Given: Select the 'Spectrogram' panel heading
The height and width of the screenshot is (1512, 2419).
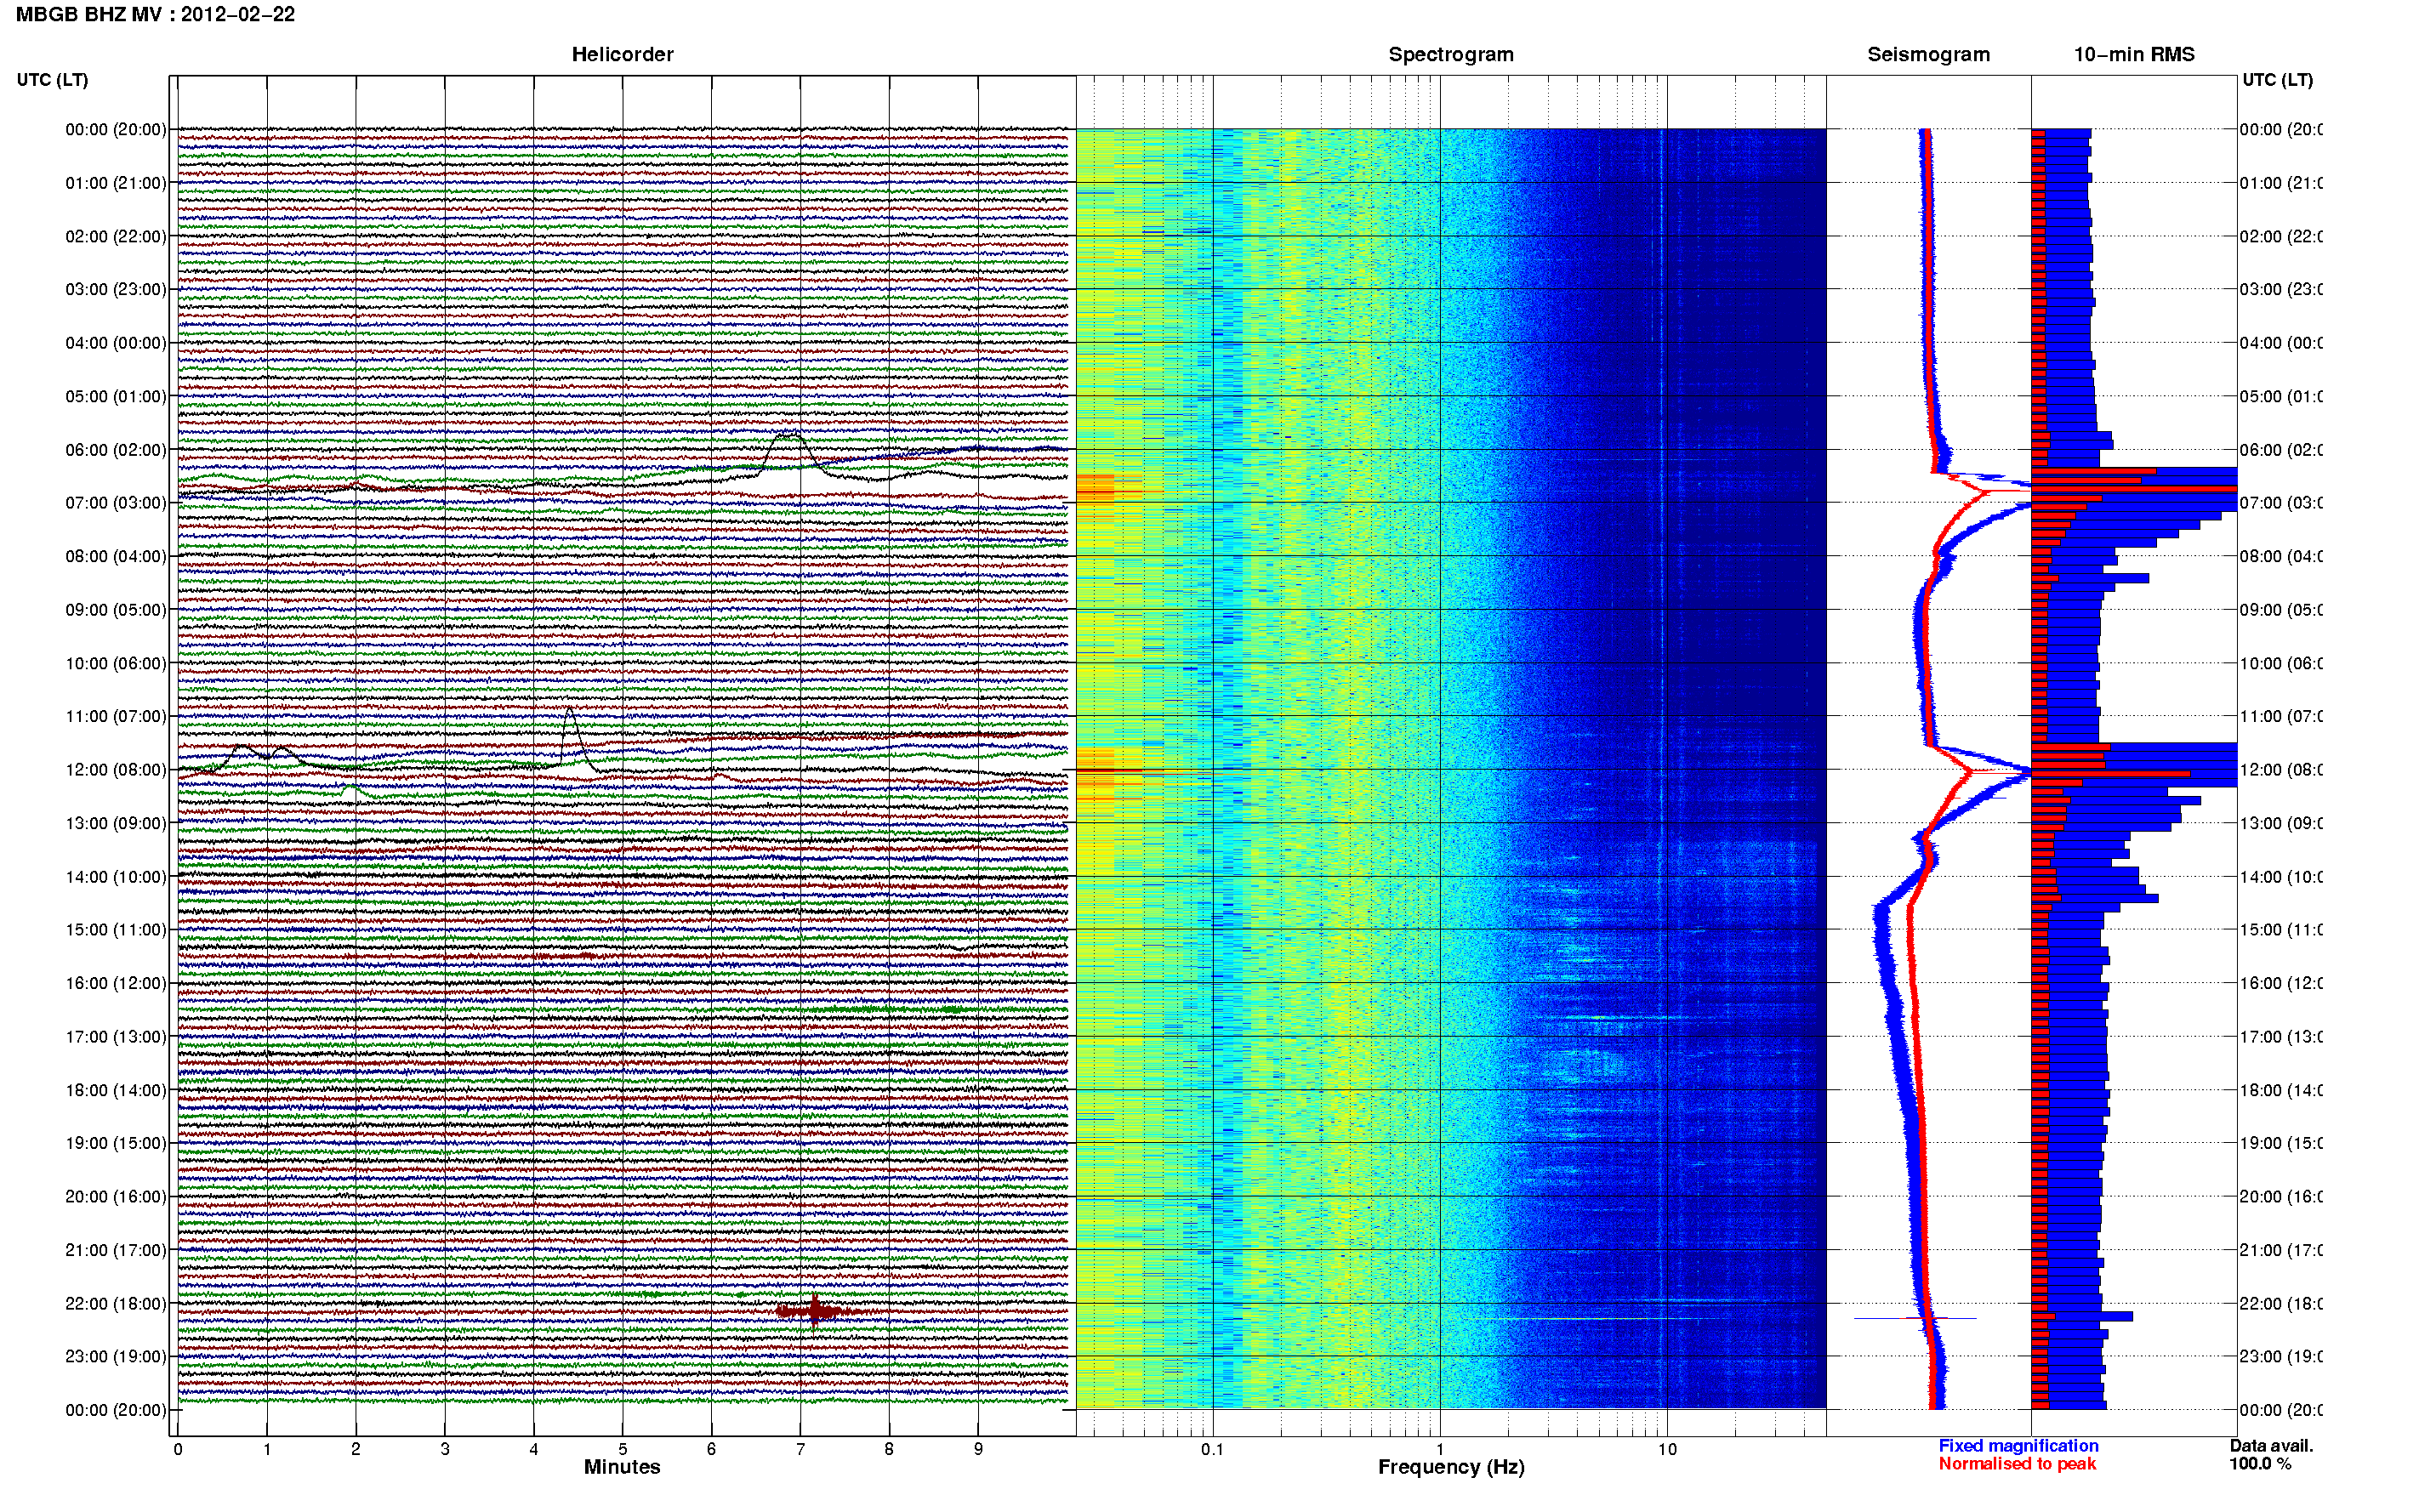Looking at the screenshot, I should click(x=1451, y=54).
